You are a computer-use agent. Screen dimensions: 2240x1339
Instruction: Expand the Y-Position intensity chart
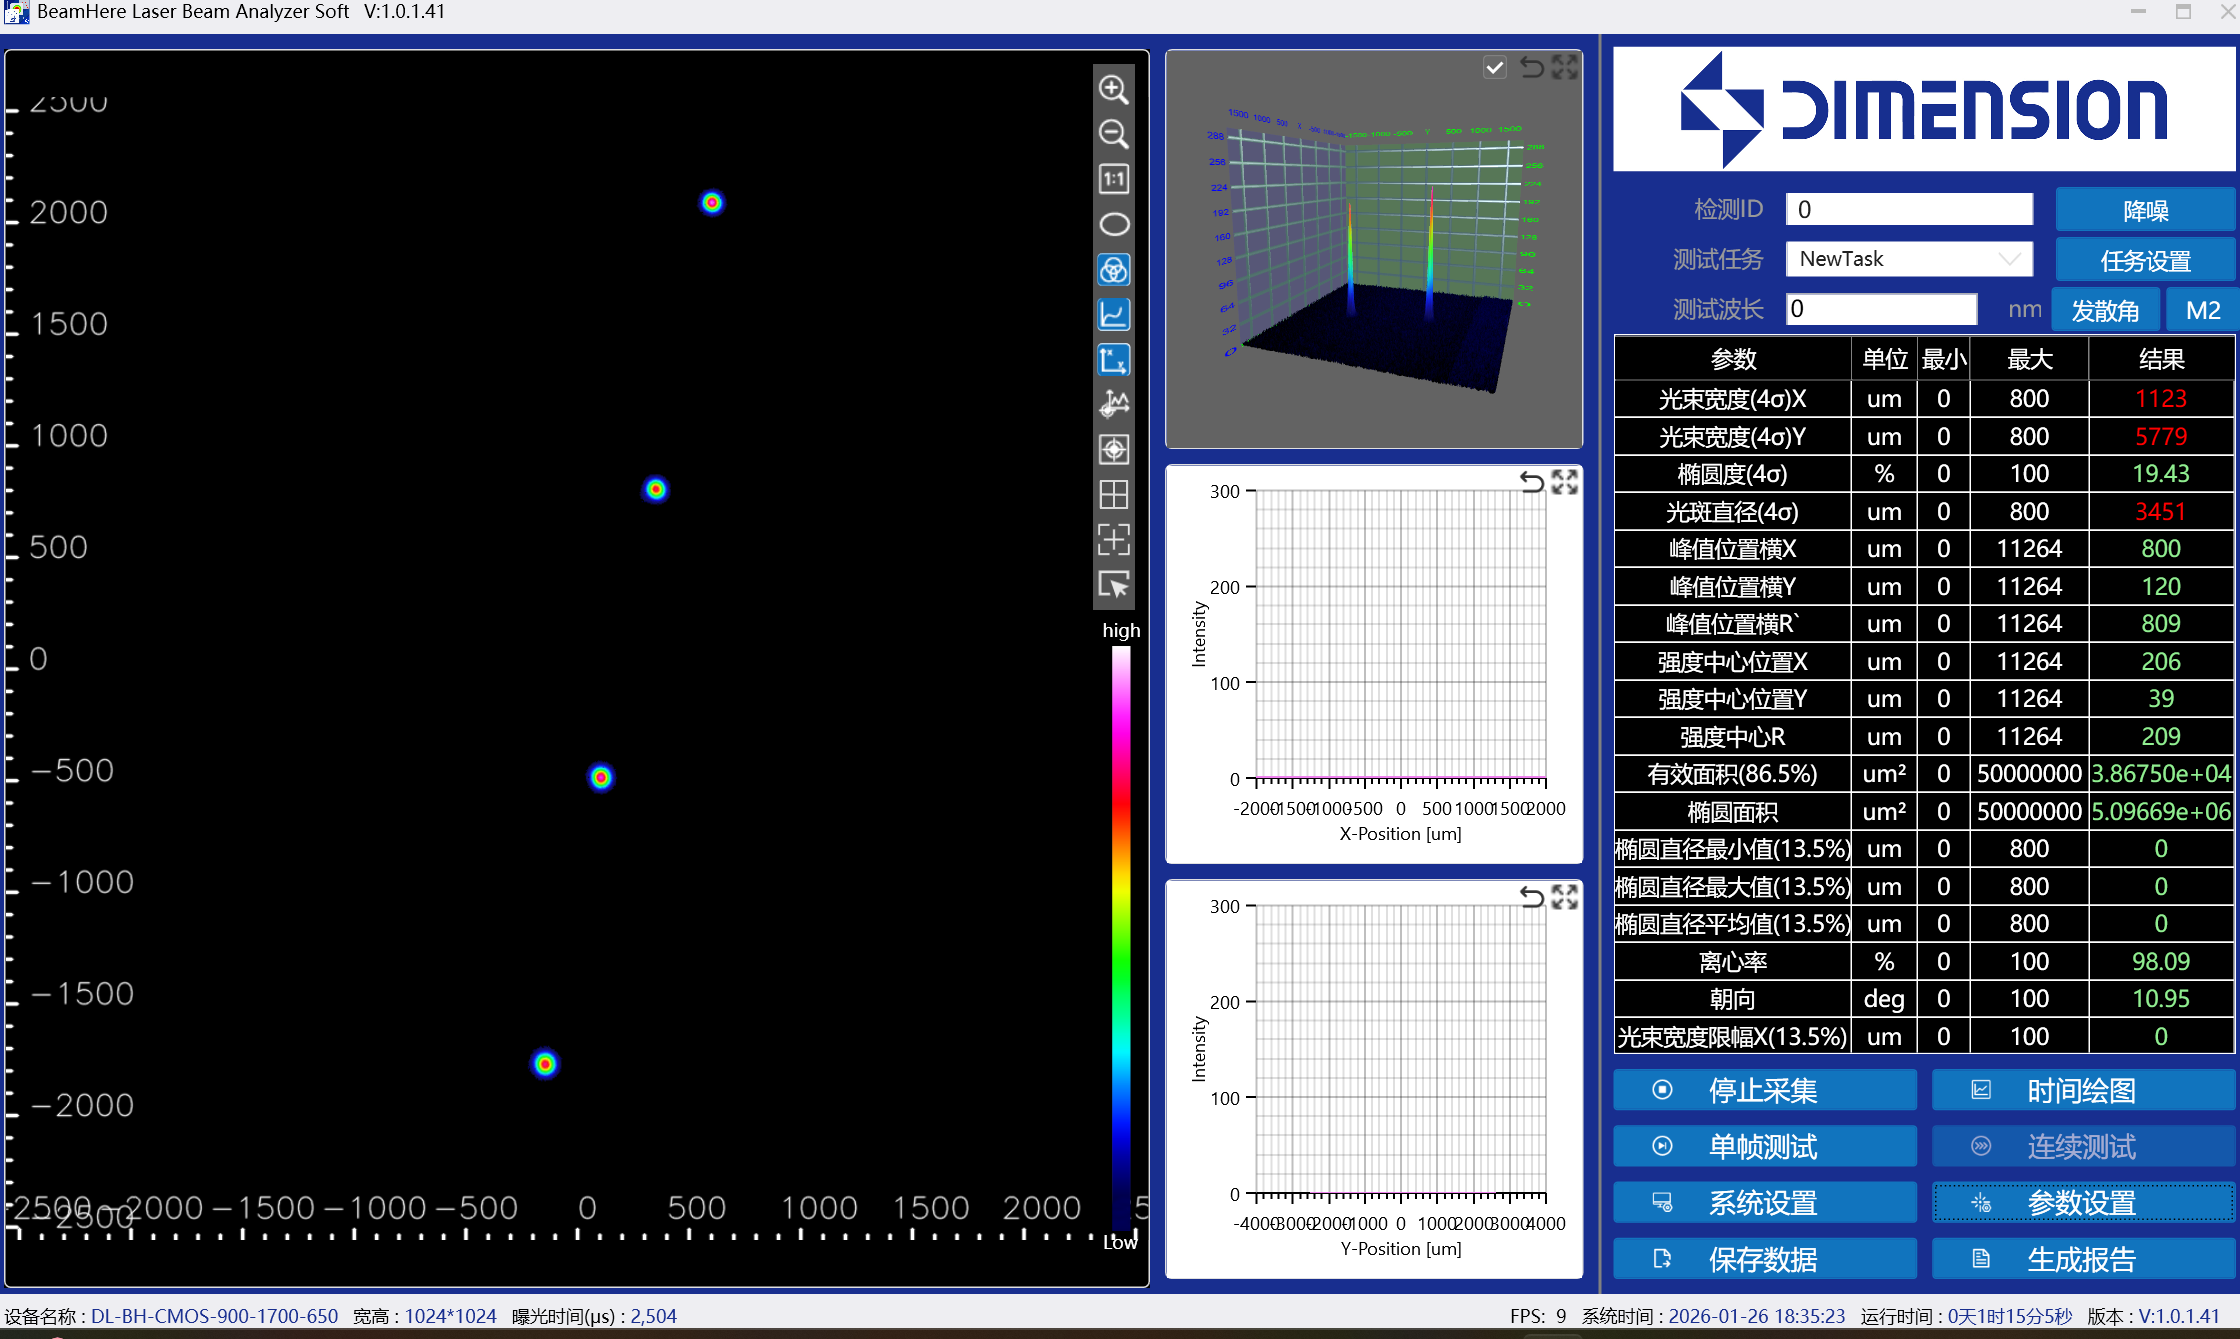(x=1565, y=897)
